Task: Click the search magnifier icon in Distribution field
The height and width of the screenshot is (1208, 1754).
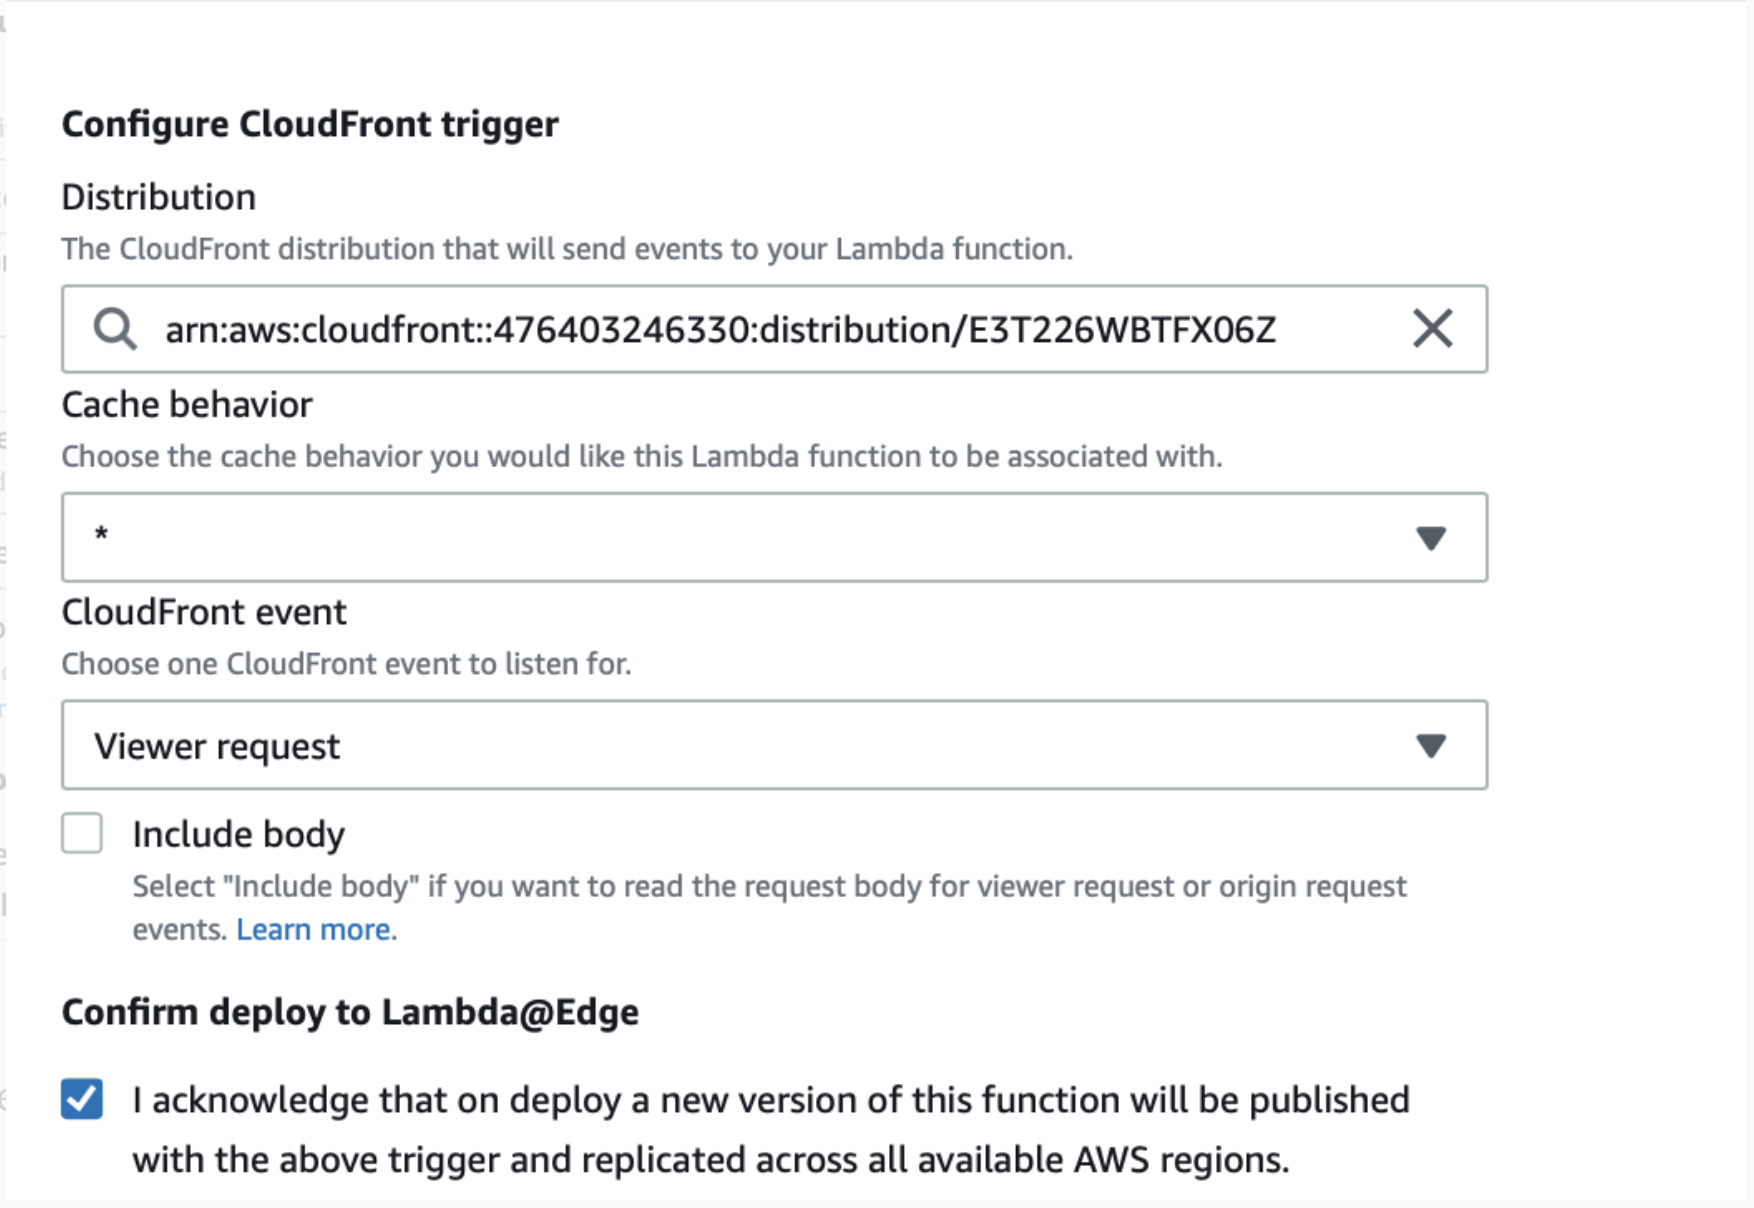Action: [115, 329]
